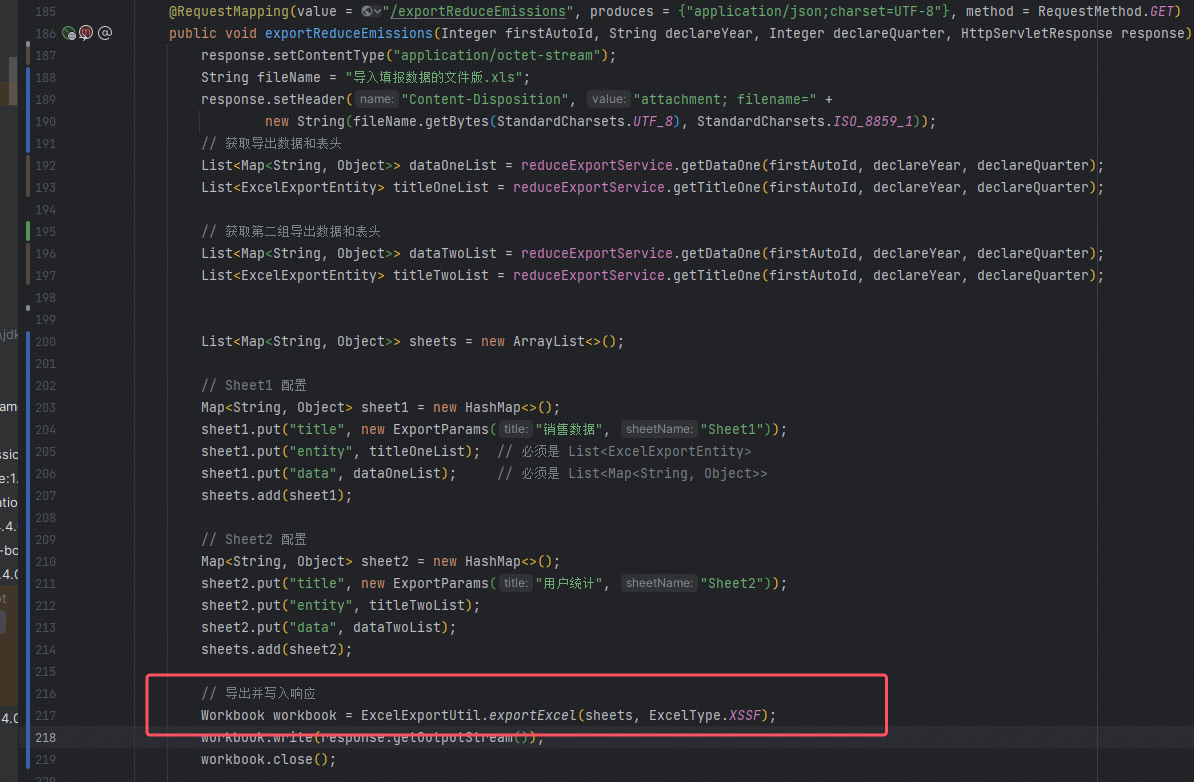Click line number 218 in the gutter

(x=46, y=738)
